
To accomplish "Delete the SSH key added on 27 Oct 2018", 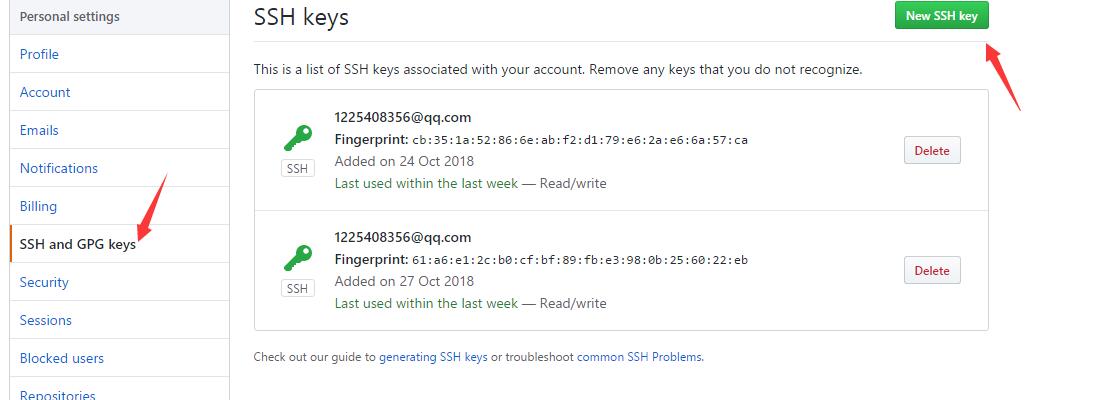I will point(932,270).
